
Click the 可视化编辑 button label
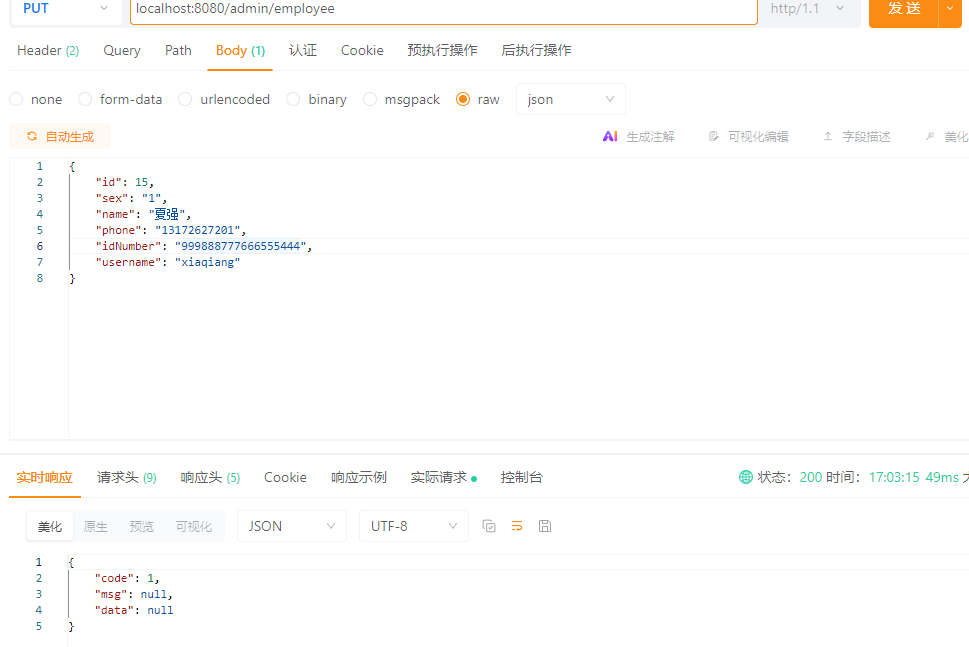[x=758, y=137]
